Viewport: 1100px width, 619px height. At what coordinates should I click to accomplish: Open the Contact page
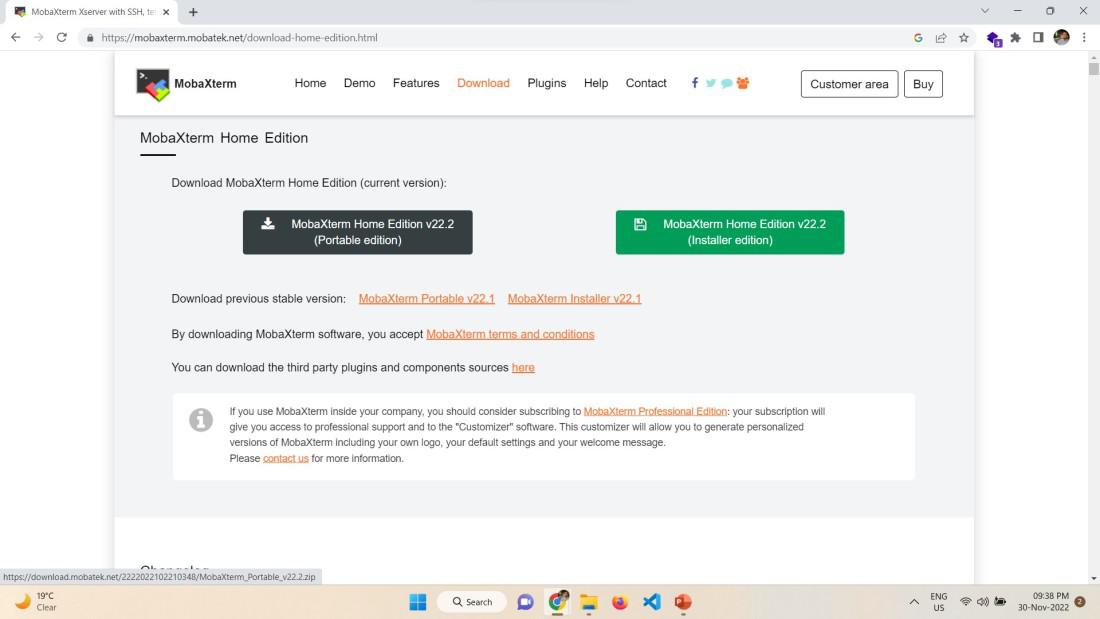point(646,83)
